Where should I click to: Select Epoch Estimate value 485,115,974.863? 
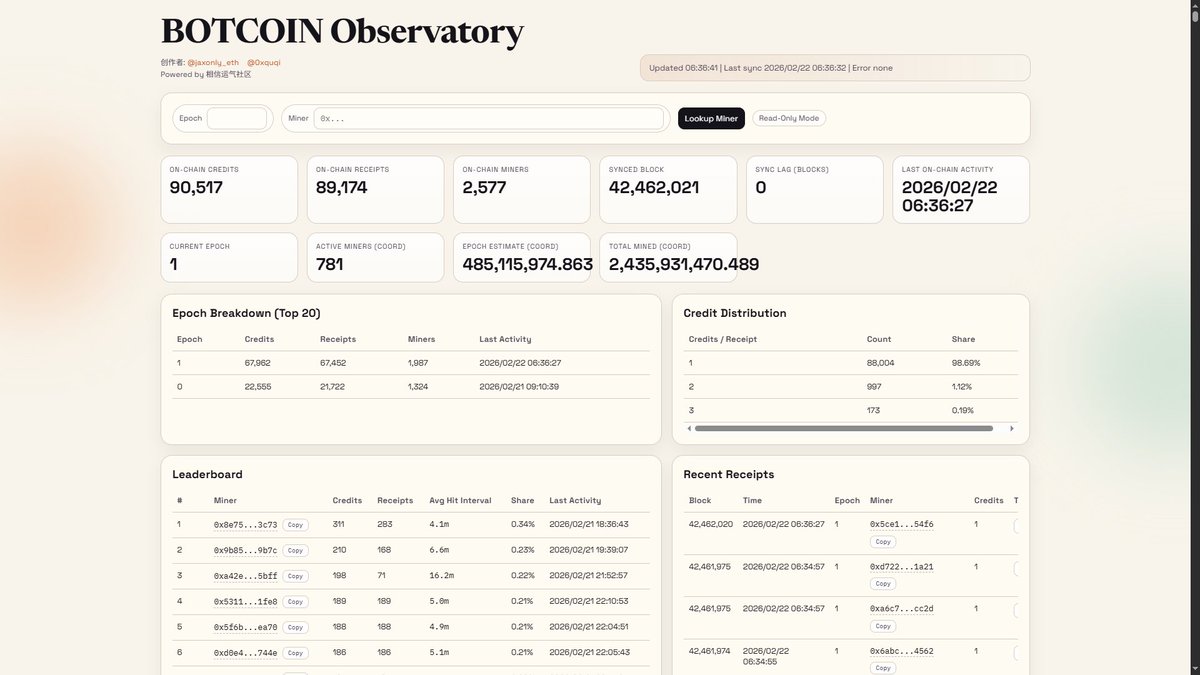[x=528, y=265]
